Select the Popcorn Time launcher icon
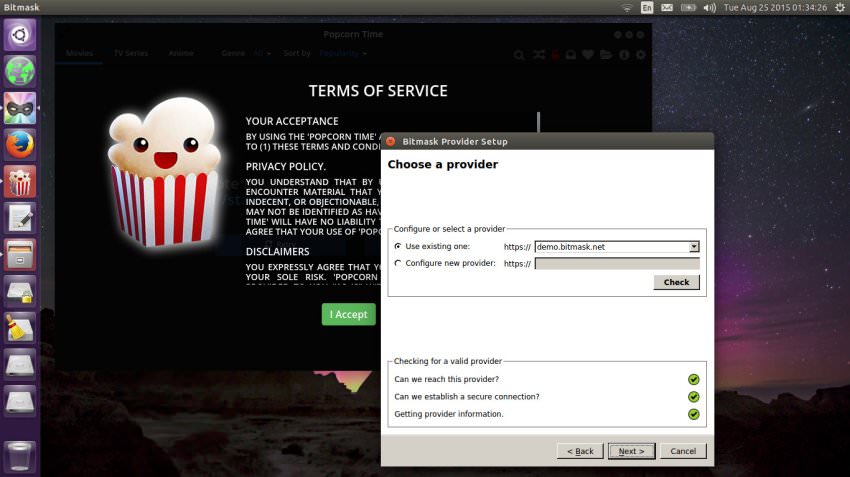Image resolution: width=850 pixels, height=477 pixels. [x=20, y=181]
